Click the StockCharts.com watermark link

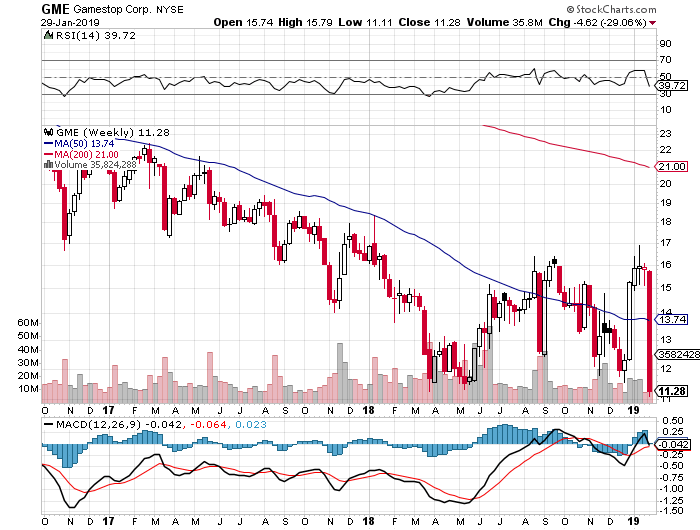pos(612,9)
